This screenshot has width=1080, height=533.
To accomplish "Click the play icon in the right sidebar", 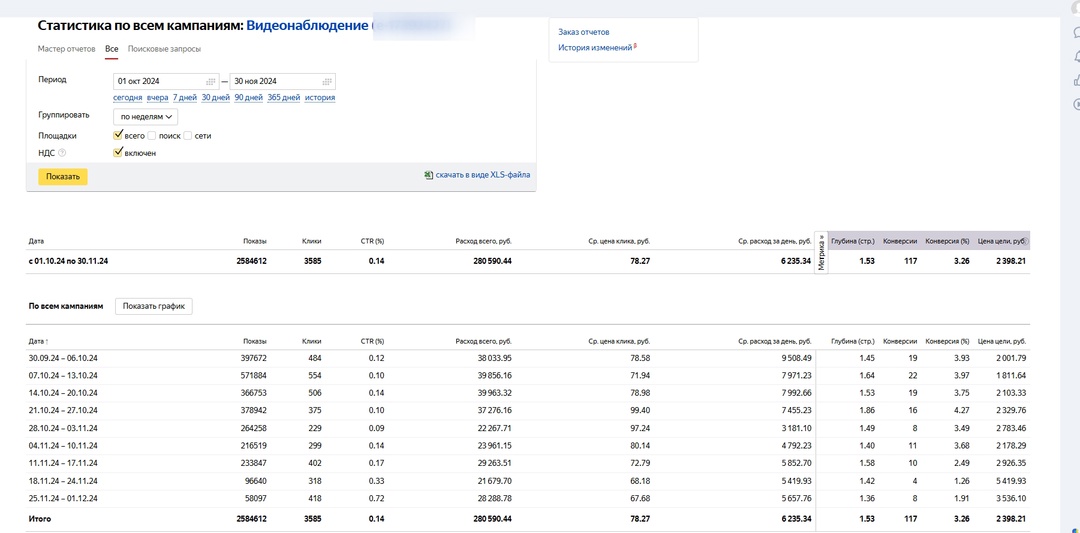I will (x=1076, y=105).
